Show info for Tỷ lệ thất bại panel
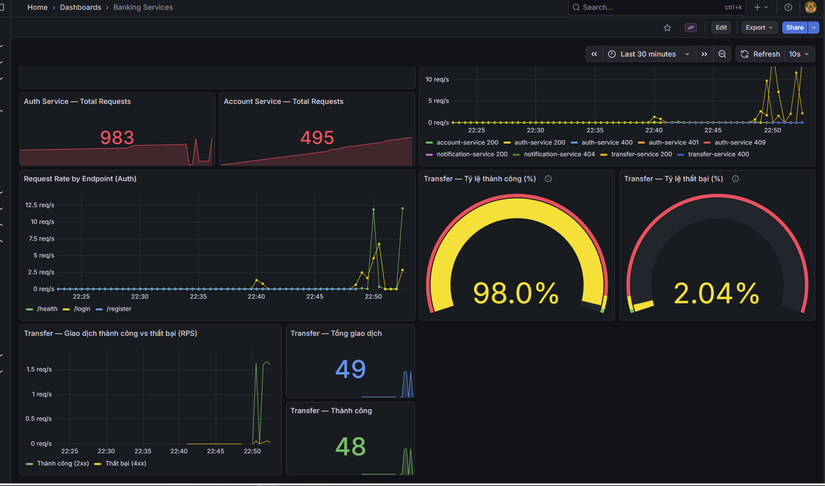 [x=736, y=179]
